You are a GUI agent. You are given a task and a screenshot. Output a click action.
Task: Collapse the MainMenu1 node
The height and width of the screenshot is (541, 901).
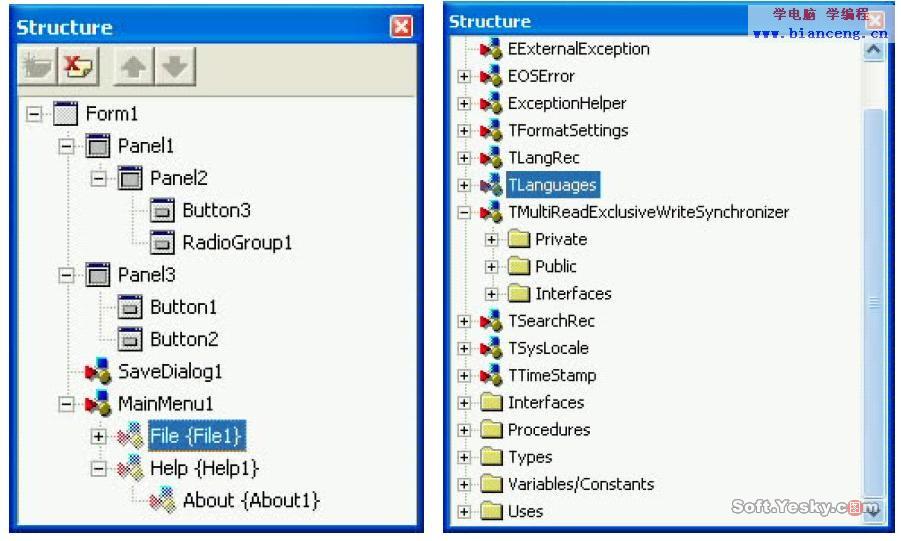66,404
